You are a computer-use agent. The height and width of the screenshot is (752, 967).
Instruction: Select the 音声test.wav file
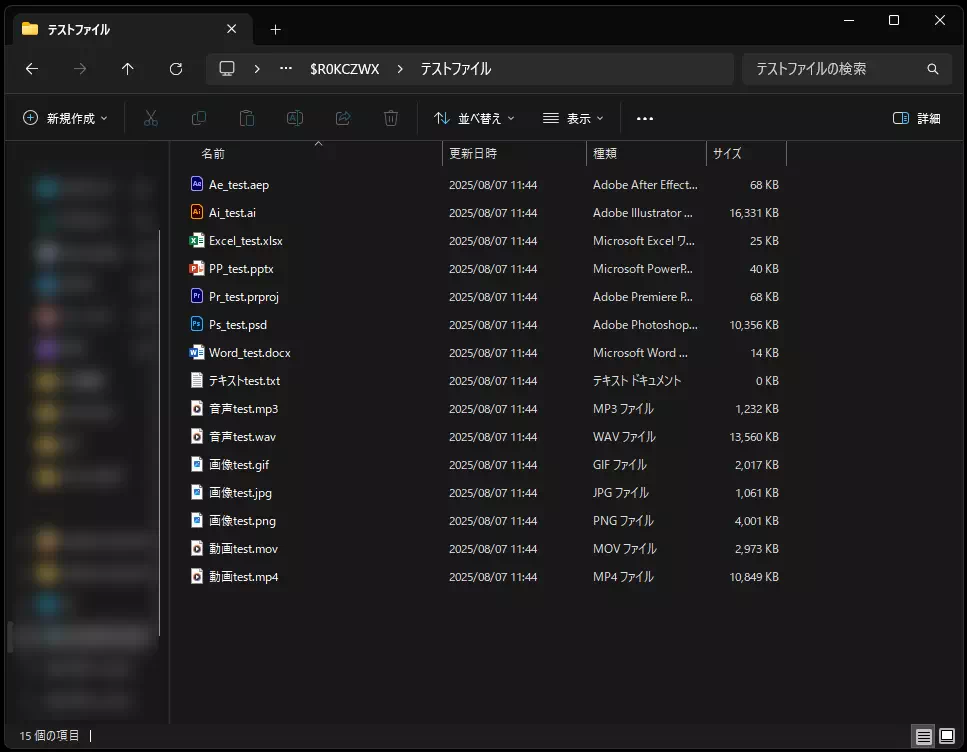click(242, 436)
